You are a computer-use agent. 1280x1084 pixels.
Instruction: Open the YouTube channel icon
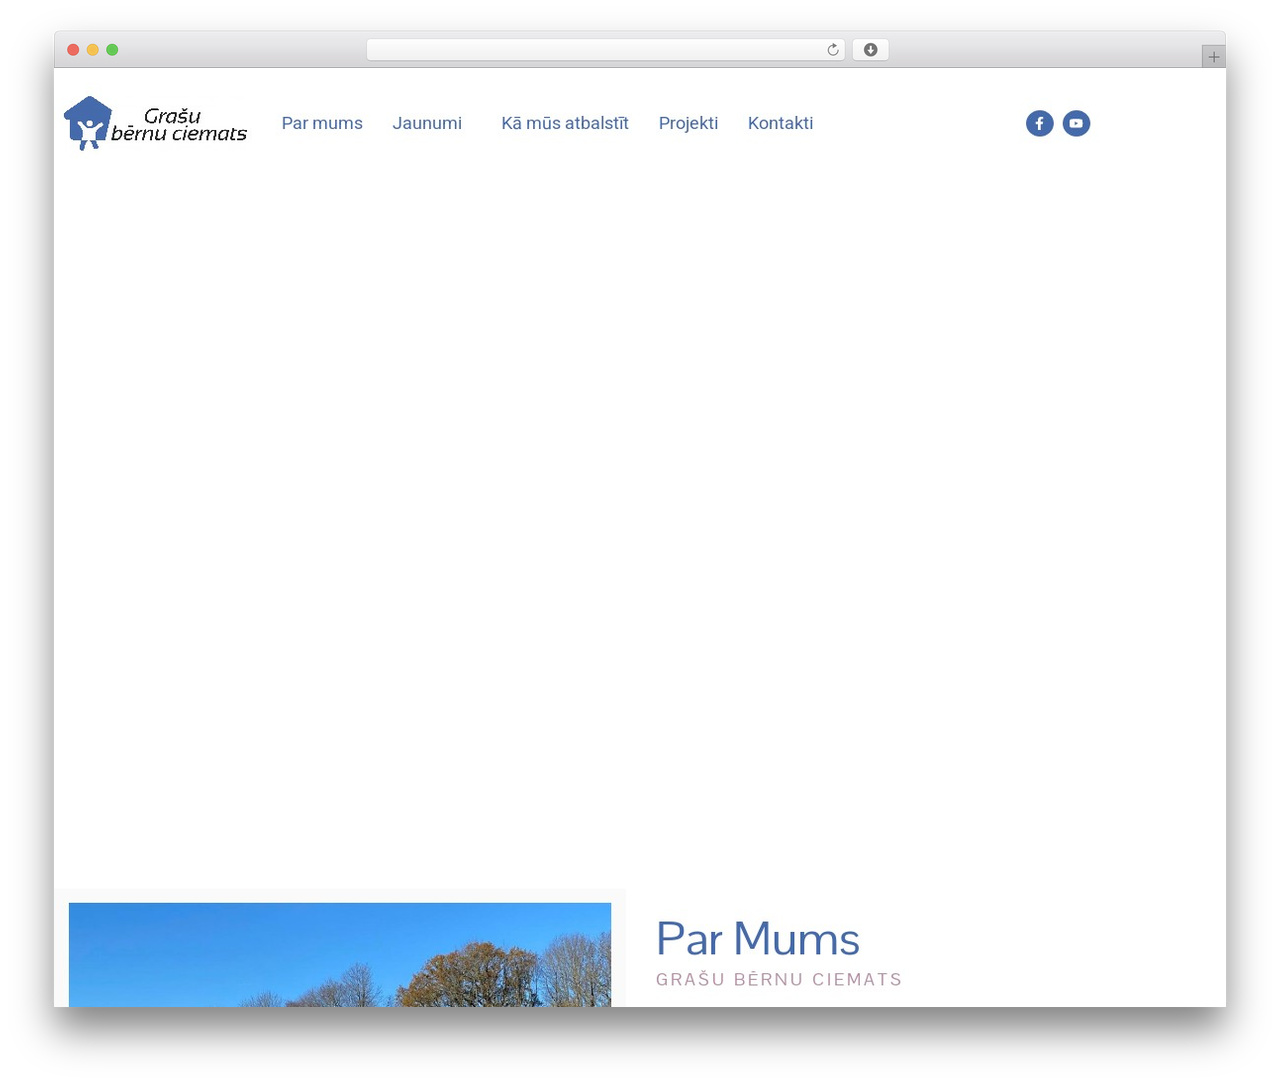[1076, 123]
